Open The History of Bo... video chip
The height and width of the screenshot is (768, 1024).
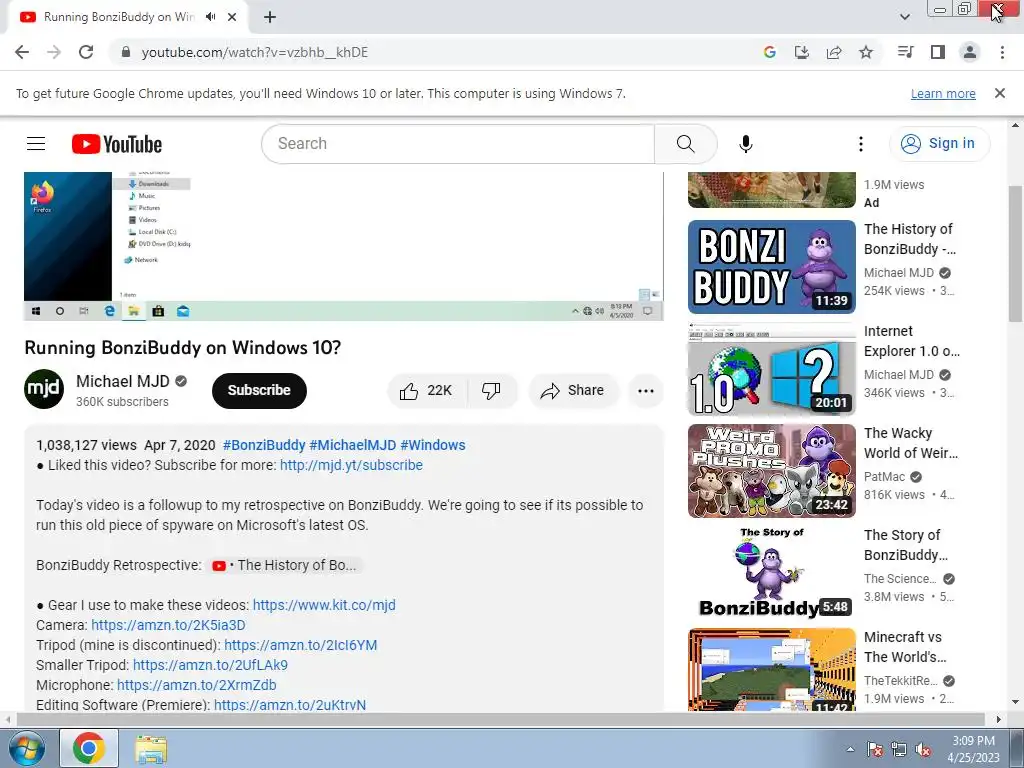click(x=284, y=566)
